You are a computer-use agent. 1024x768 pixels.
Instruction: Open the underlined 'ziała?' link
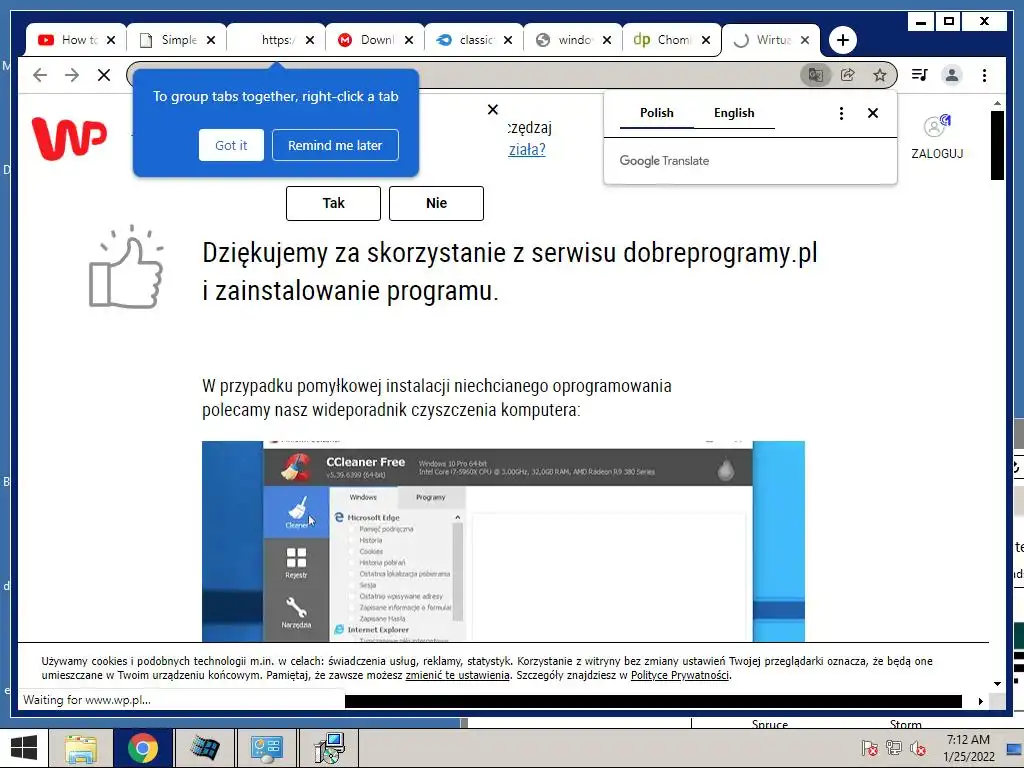(527, 150)
